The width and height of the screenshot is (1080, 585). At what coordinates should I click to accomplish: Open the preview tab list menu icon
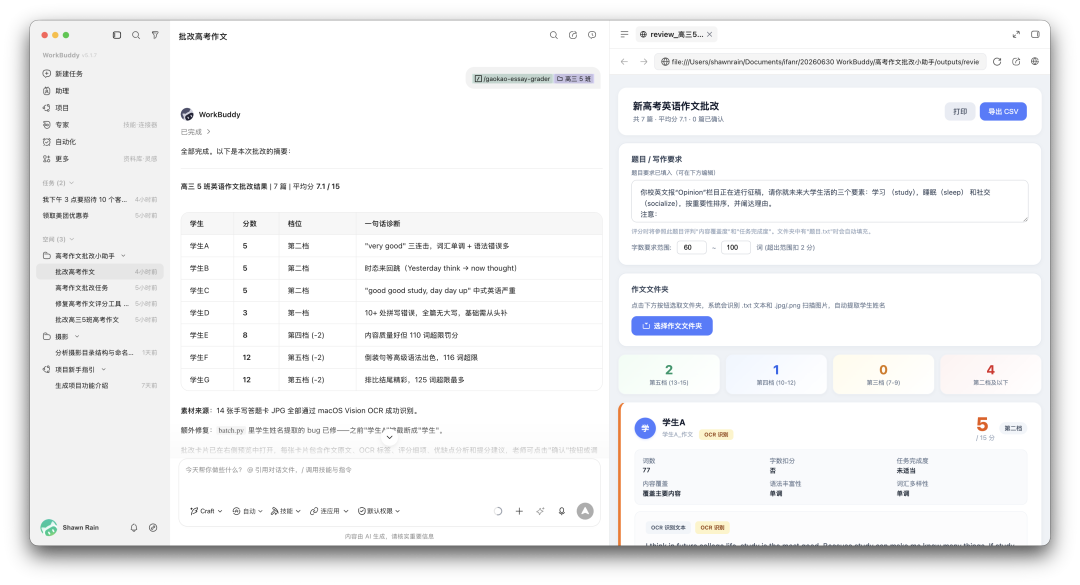[624, 34]
